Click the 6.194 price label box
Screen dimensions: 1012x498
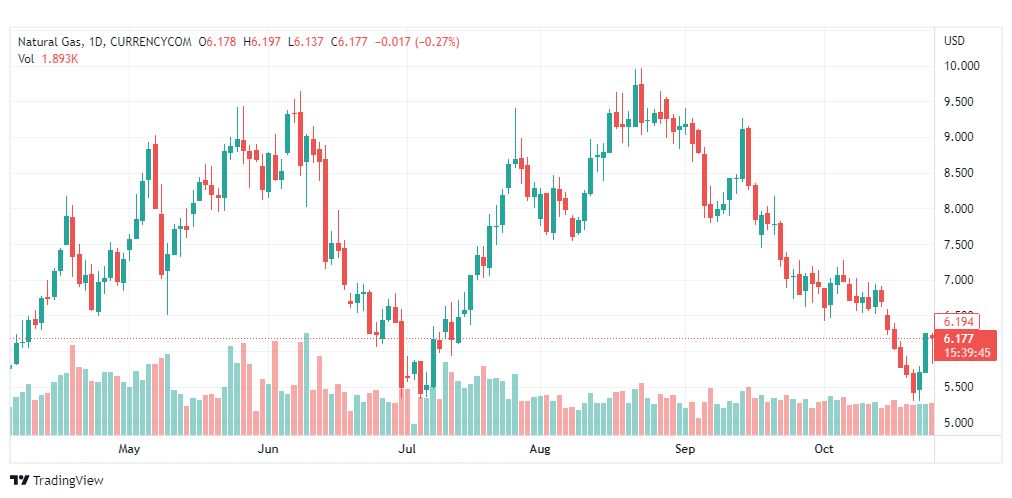957,321
